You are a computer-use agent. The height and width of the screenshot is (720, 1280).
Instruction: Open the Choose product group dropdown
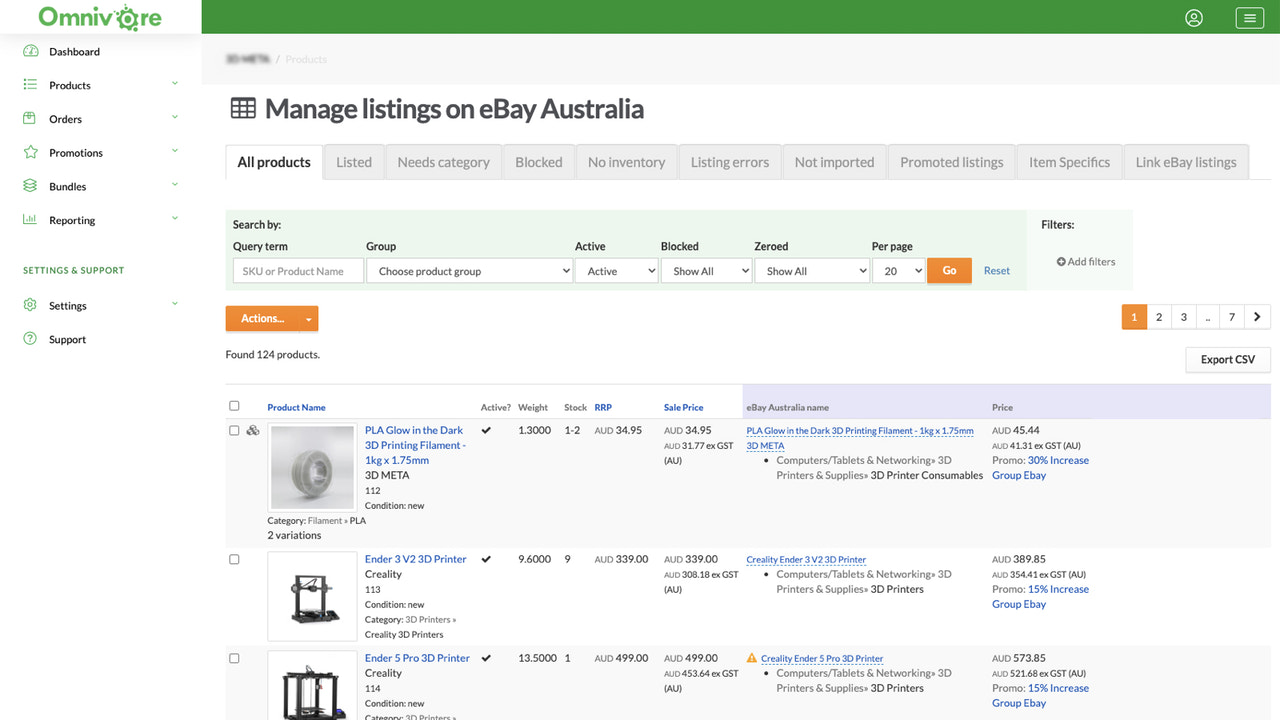[469, 270]
